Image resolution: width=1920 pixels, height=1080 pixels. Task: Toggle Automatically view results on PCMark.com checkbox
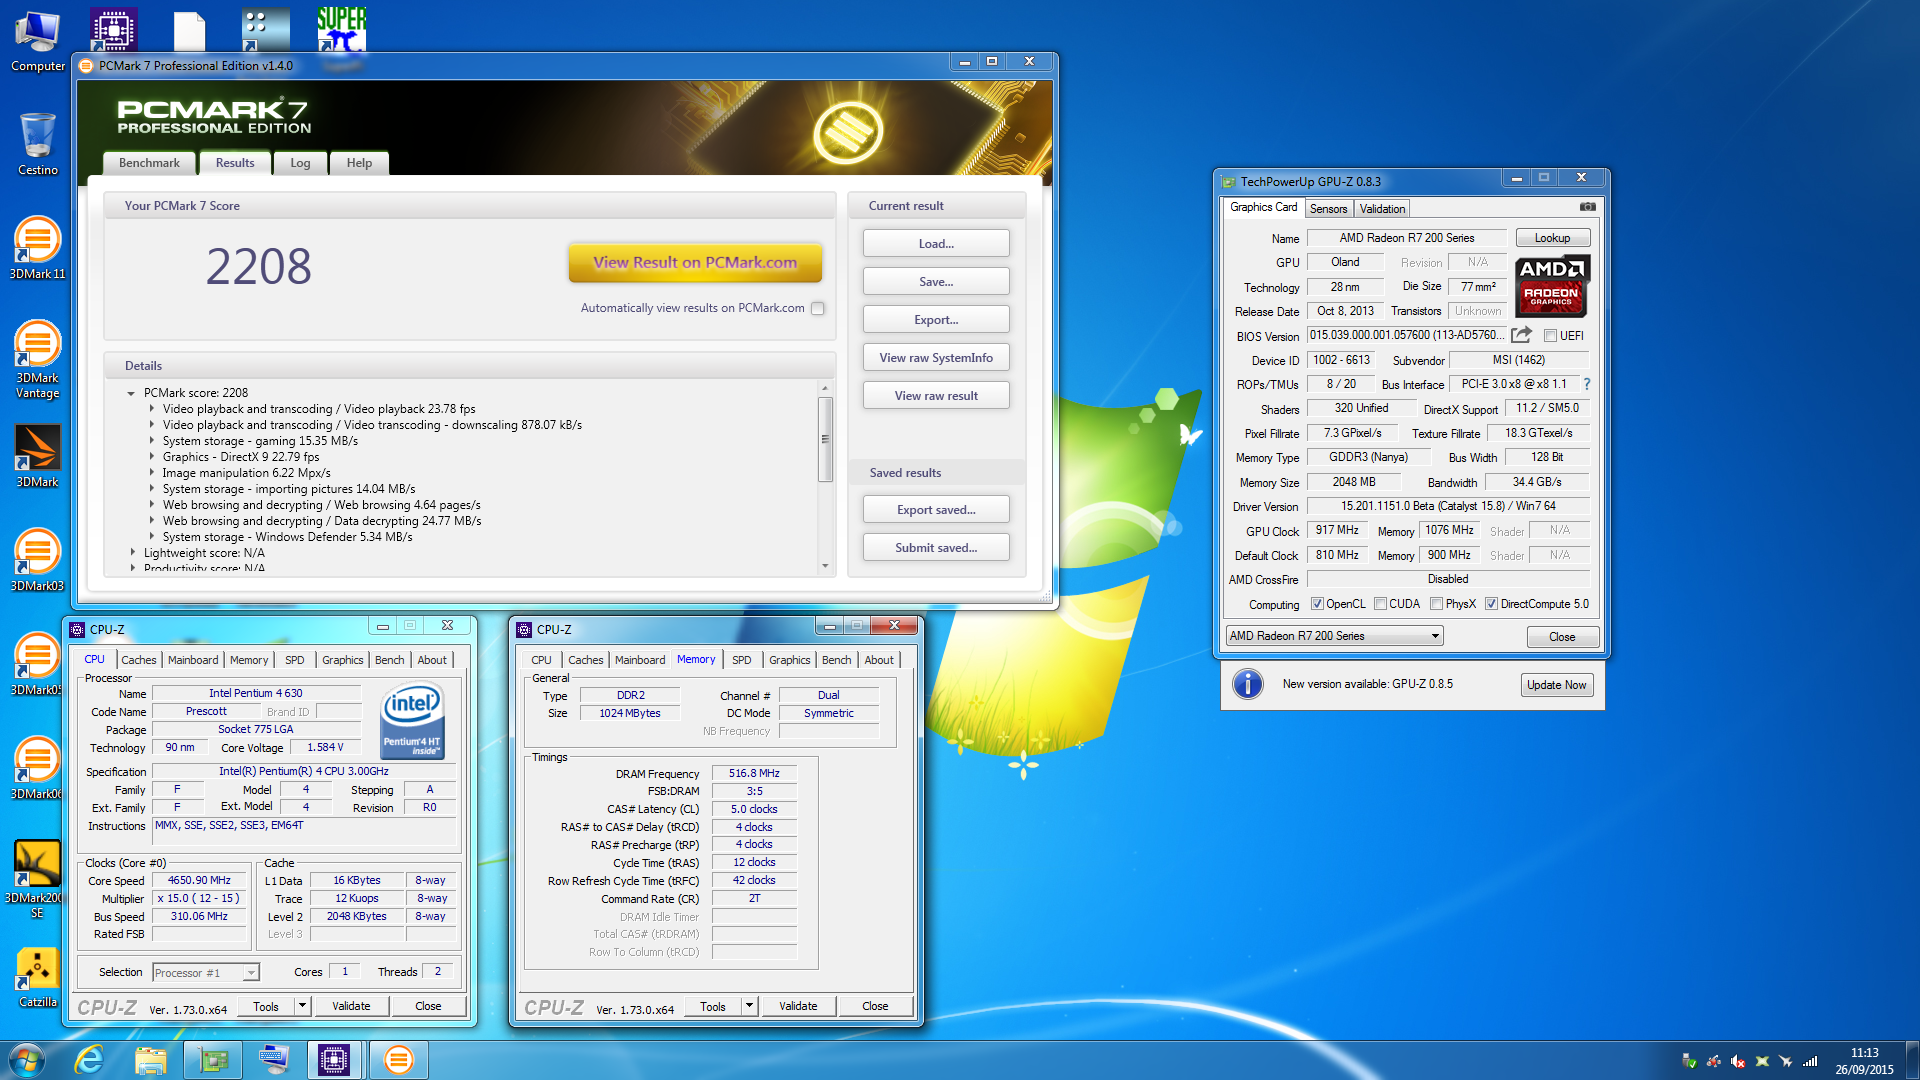(818, 309)
